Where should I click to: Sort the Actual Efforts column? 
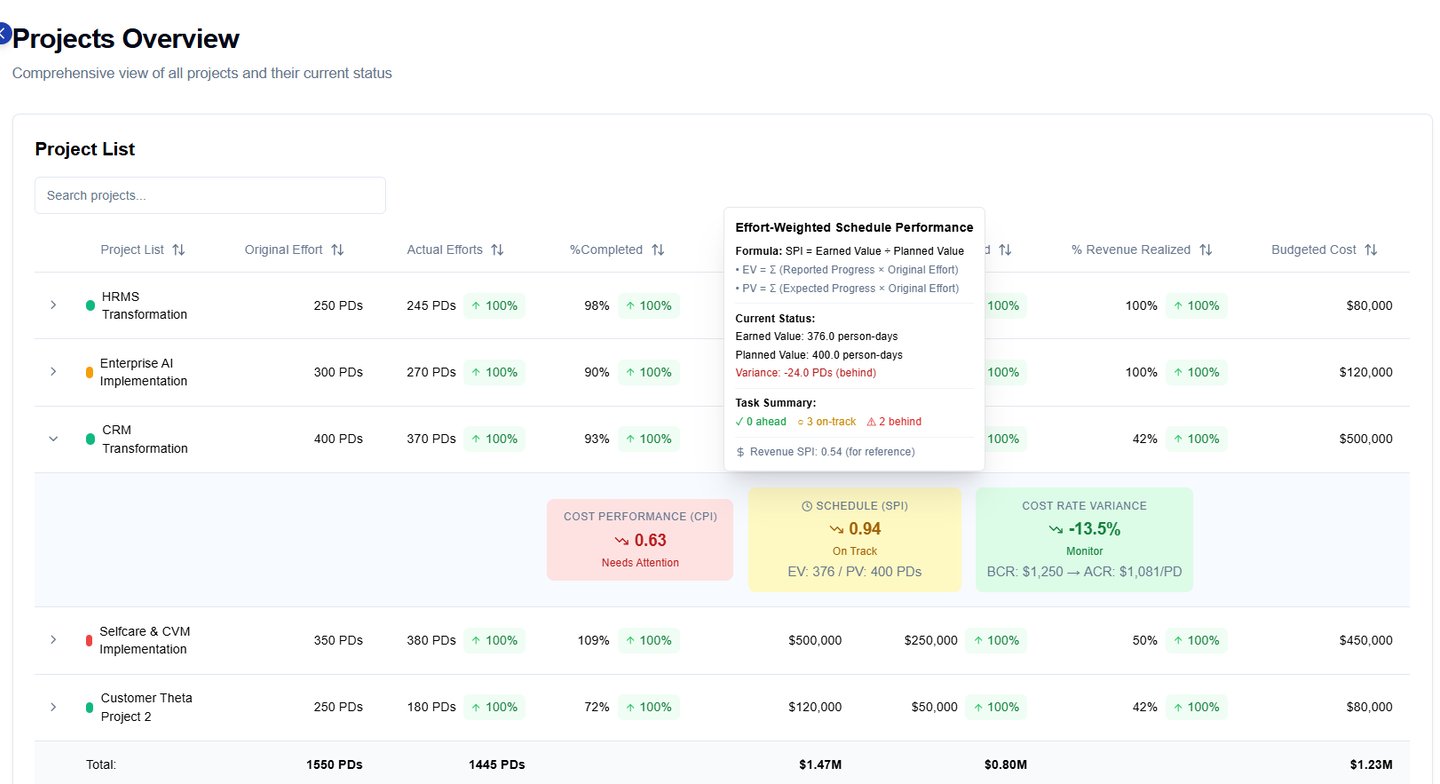coord(497,250)
